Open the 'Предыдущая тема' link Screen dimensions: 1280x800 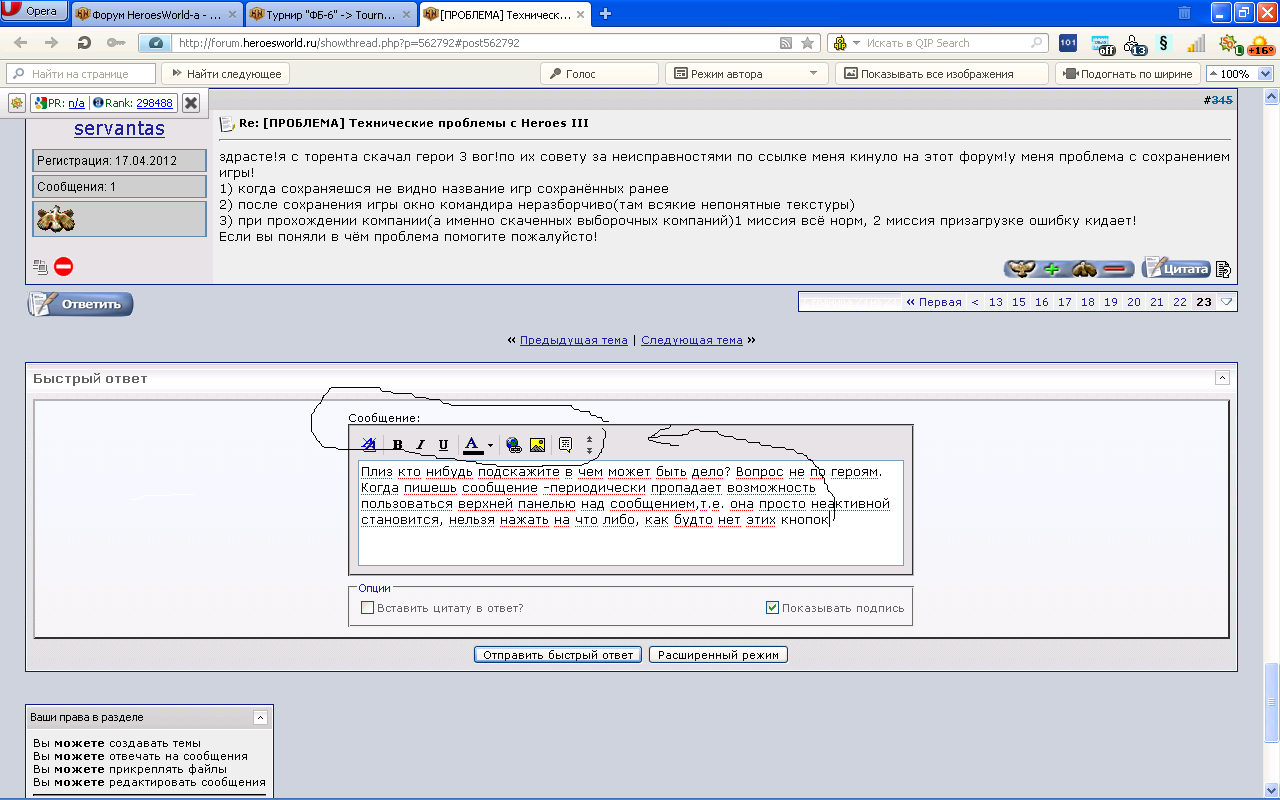(574, 340)
